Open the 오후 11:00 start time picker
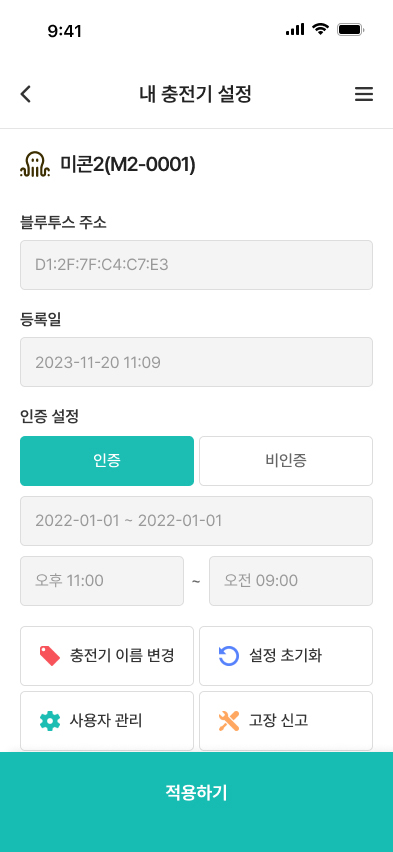This screenshot has height=852, width=393. pyautogui.click(x=102, y=581)
